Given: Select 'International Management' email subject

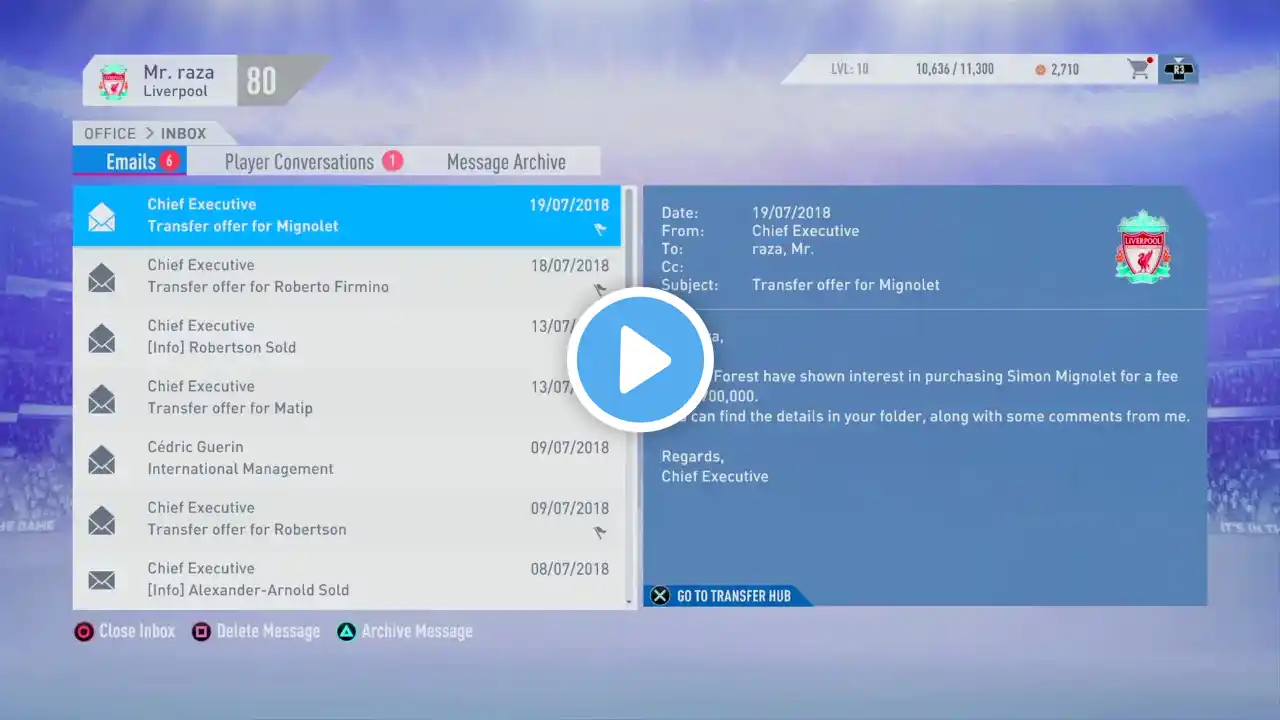Looking at the screenshot, I should (x=240, y=469).
